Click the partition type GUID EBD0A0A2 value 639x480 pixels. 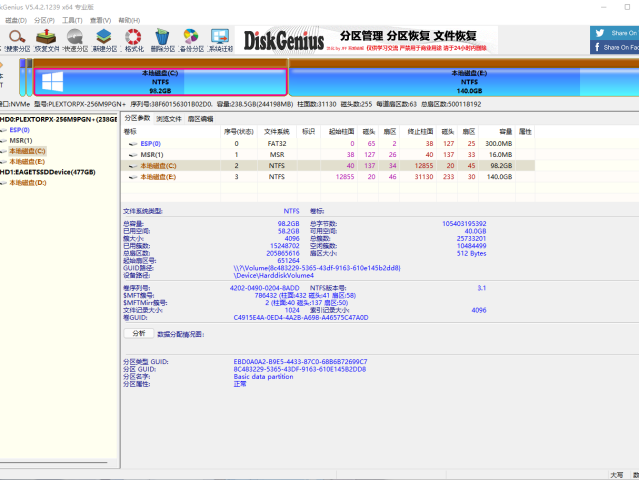300,362
